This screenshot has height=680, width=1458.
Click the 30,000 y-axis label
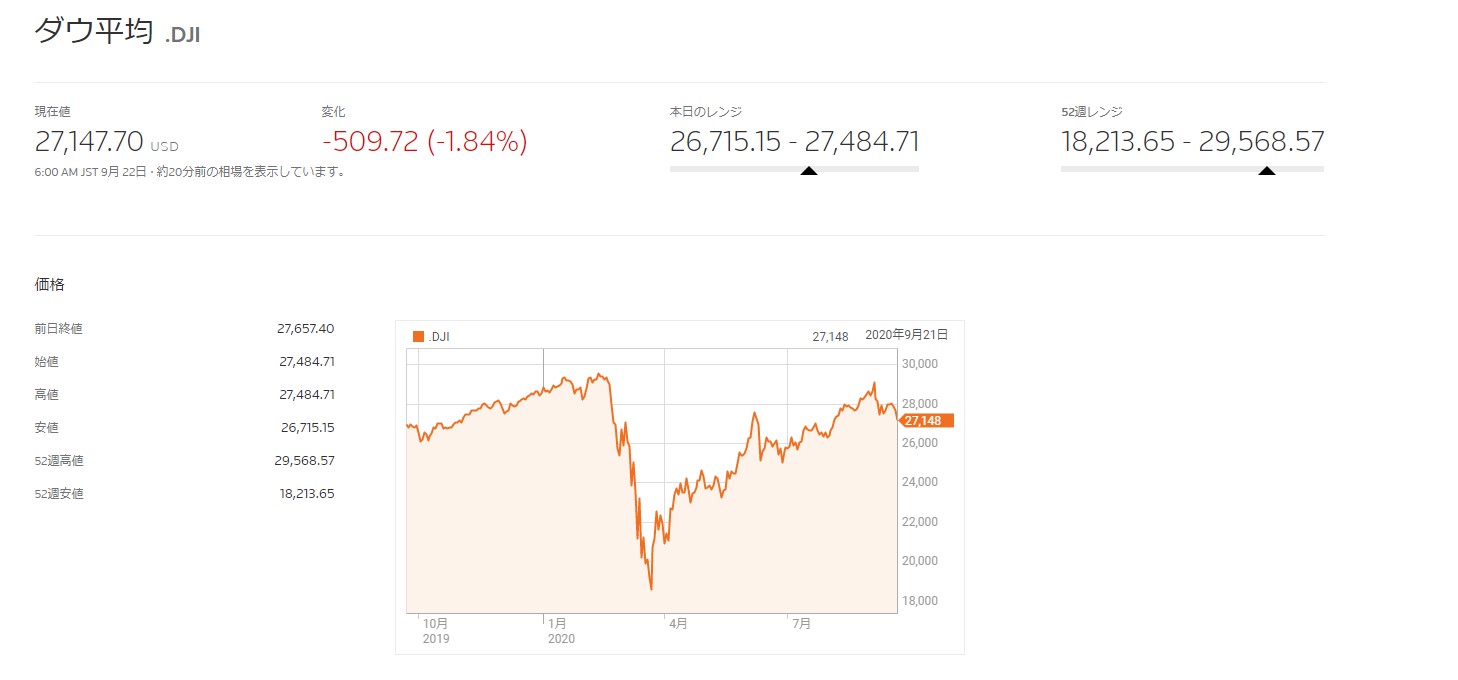click(920, 363)
